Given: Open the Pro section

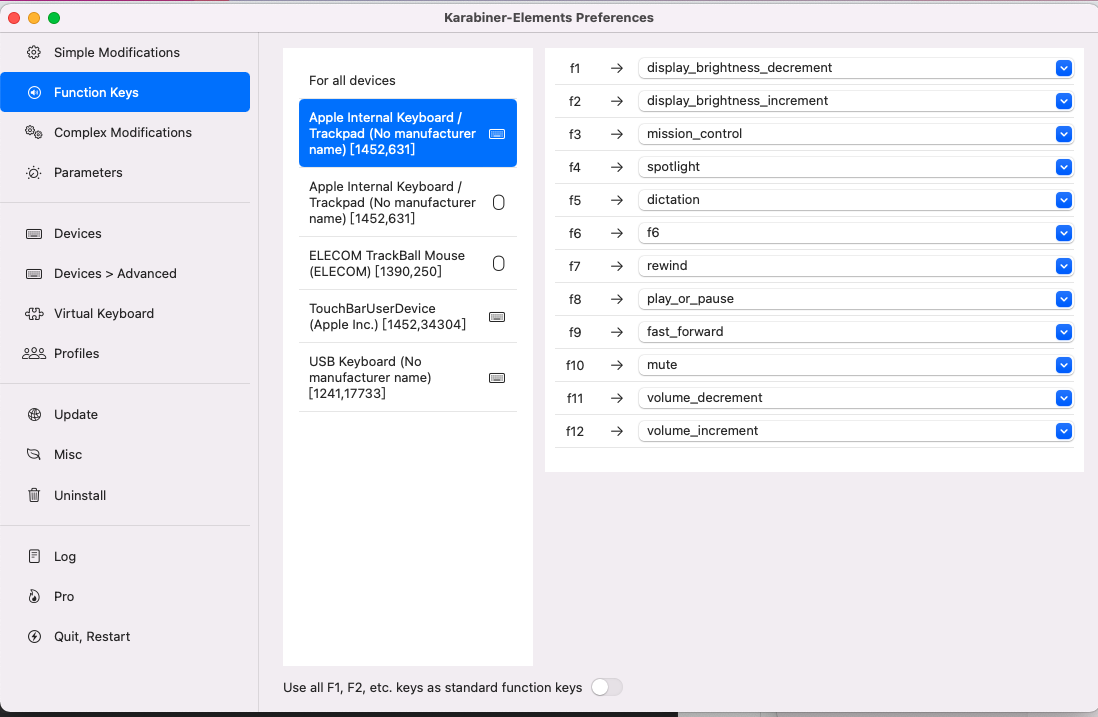Looking at the screenshot, I should tap(125, 597).
